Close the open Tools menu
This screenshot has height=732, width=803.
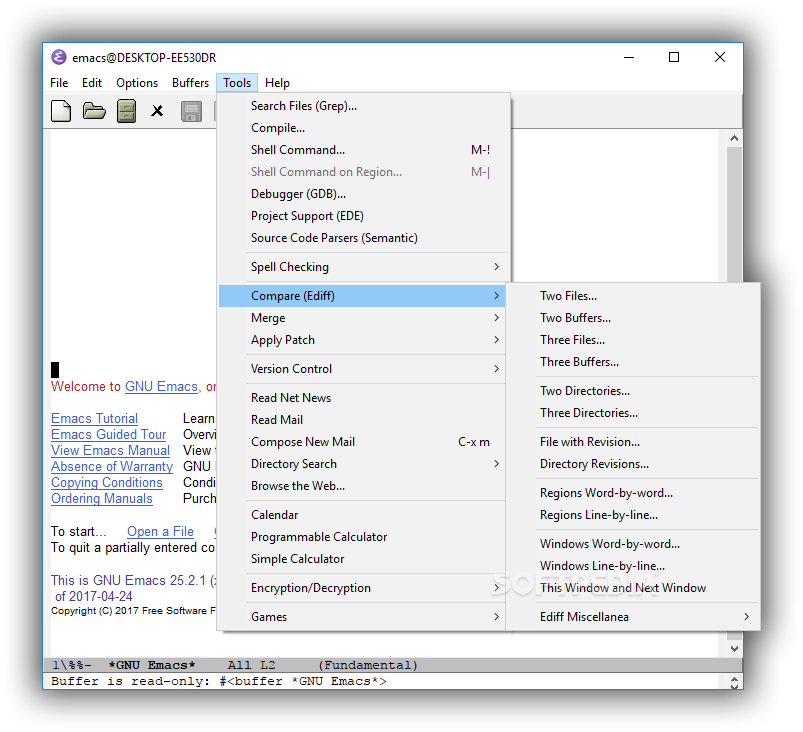coord(237,83)
